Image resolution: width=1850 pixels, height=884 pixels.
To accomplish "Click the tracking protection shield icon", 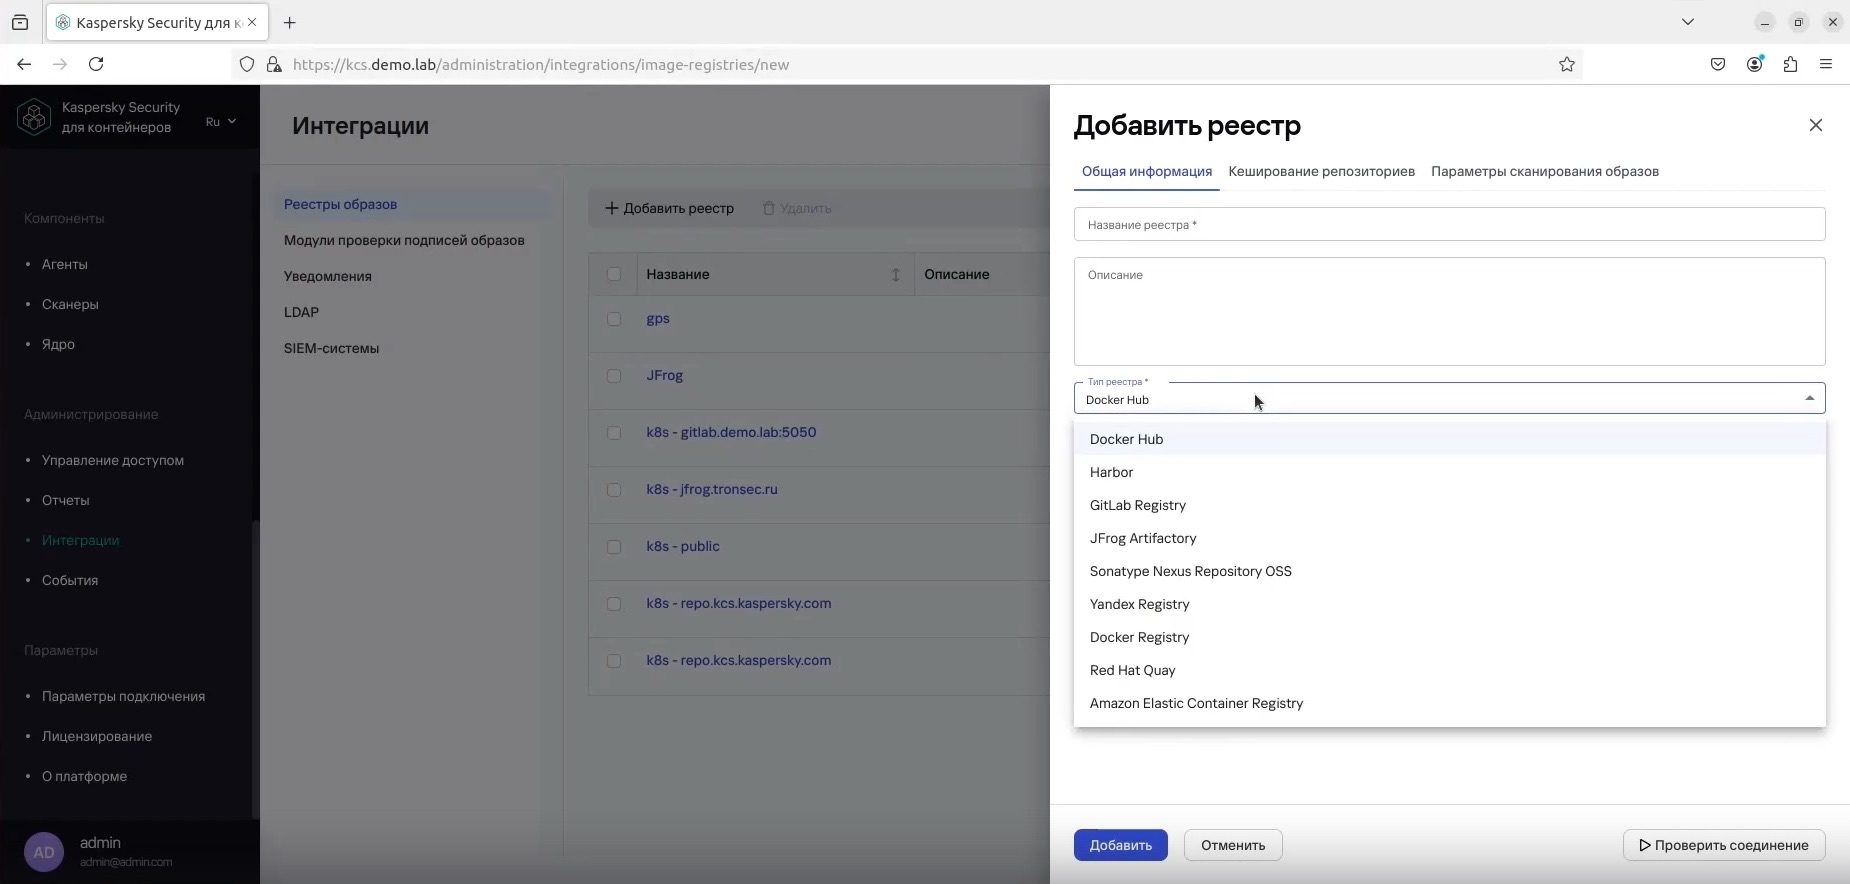I will coord(247,64).
